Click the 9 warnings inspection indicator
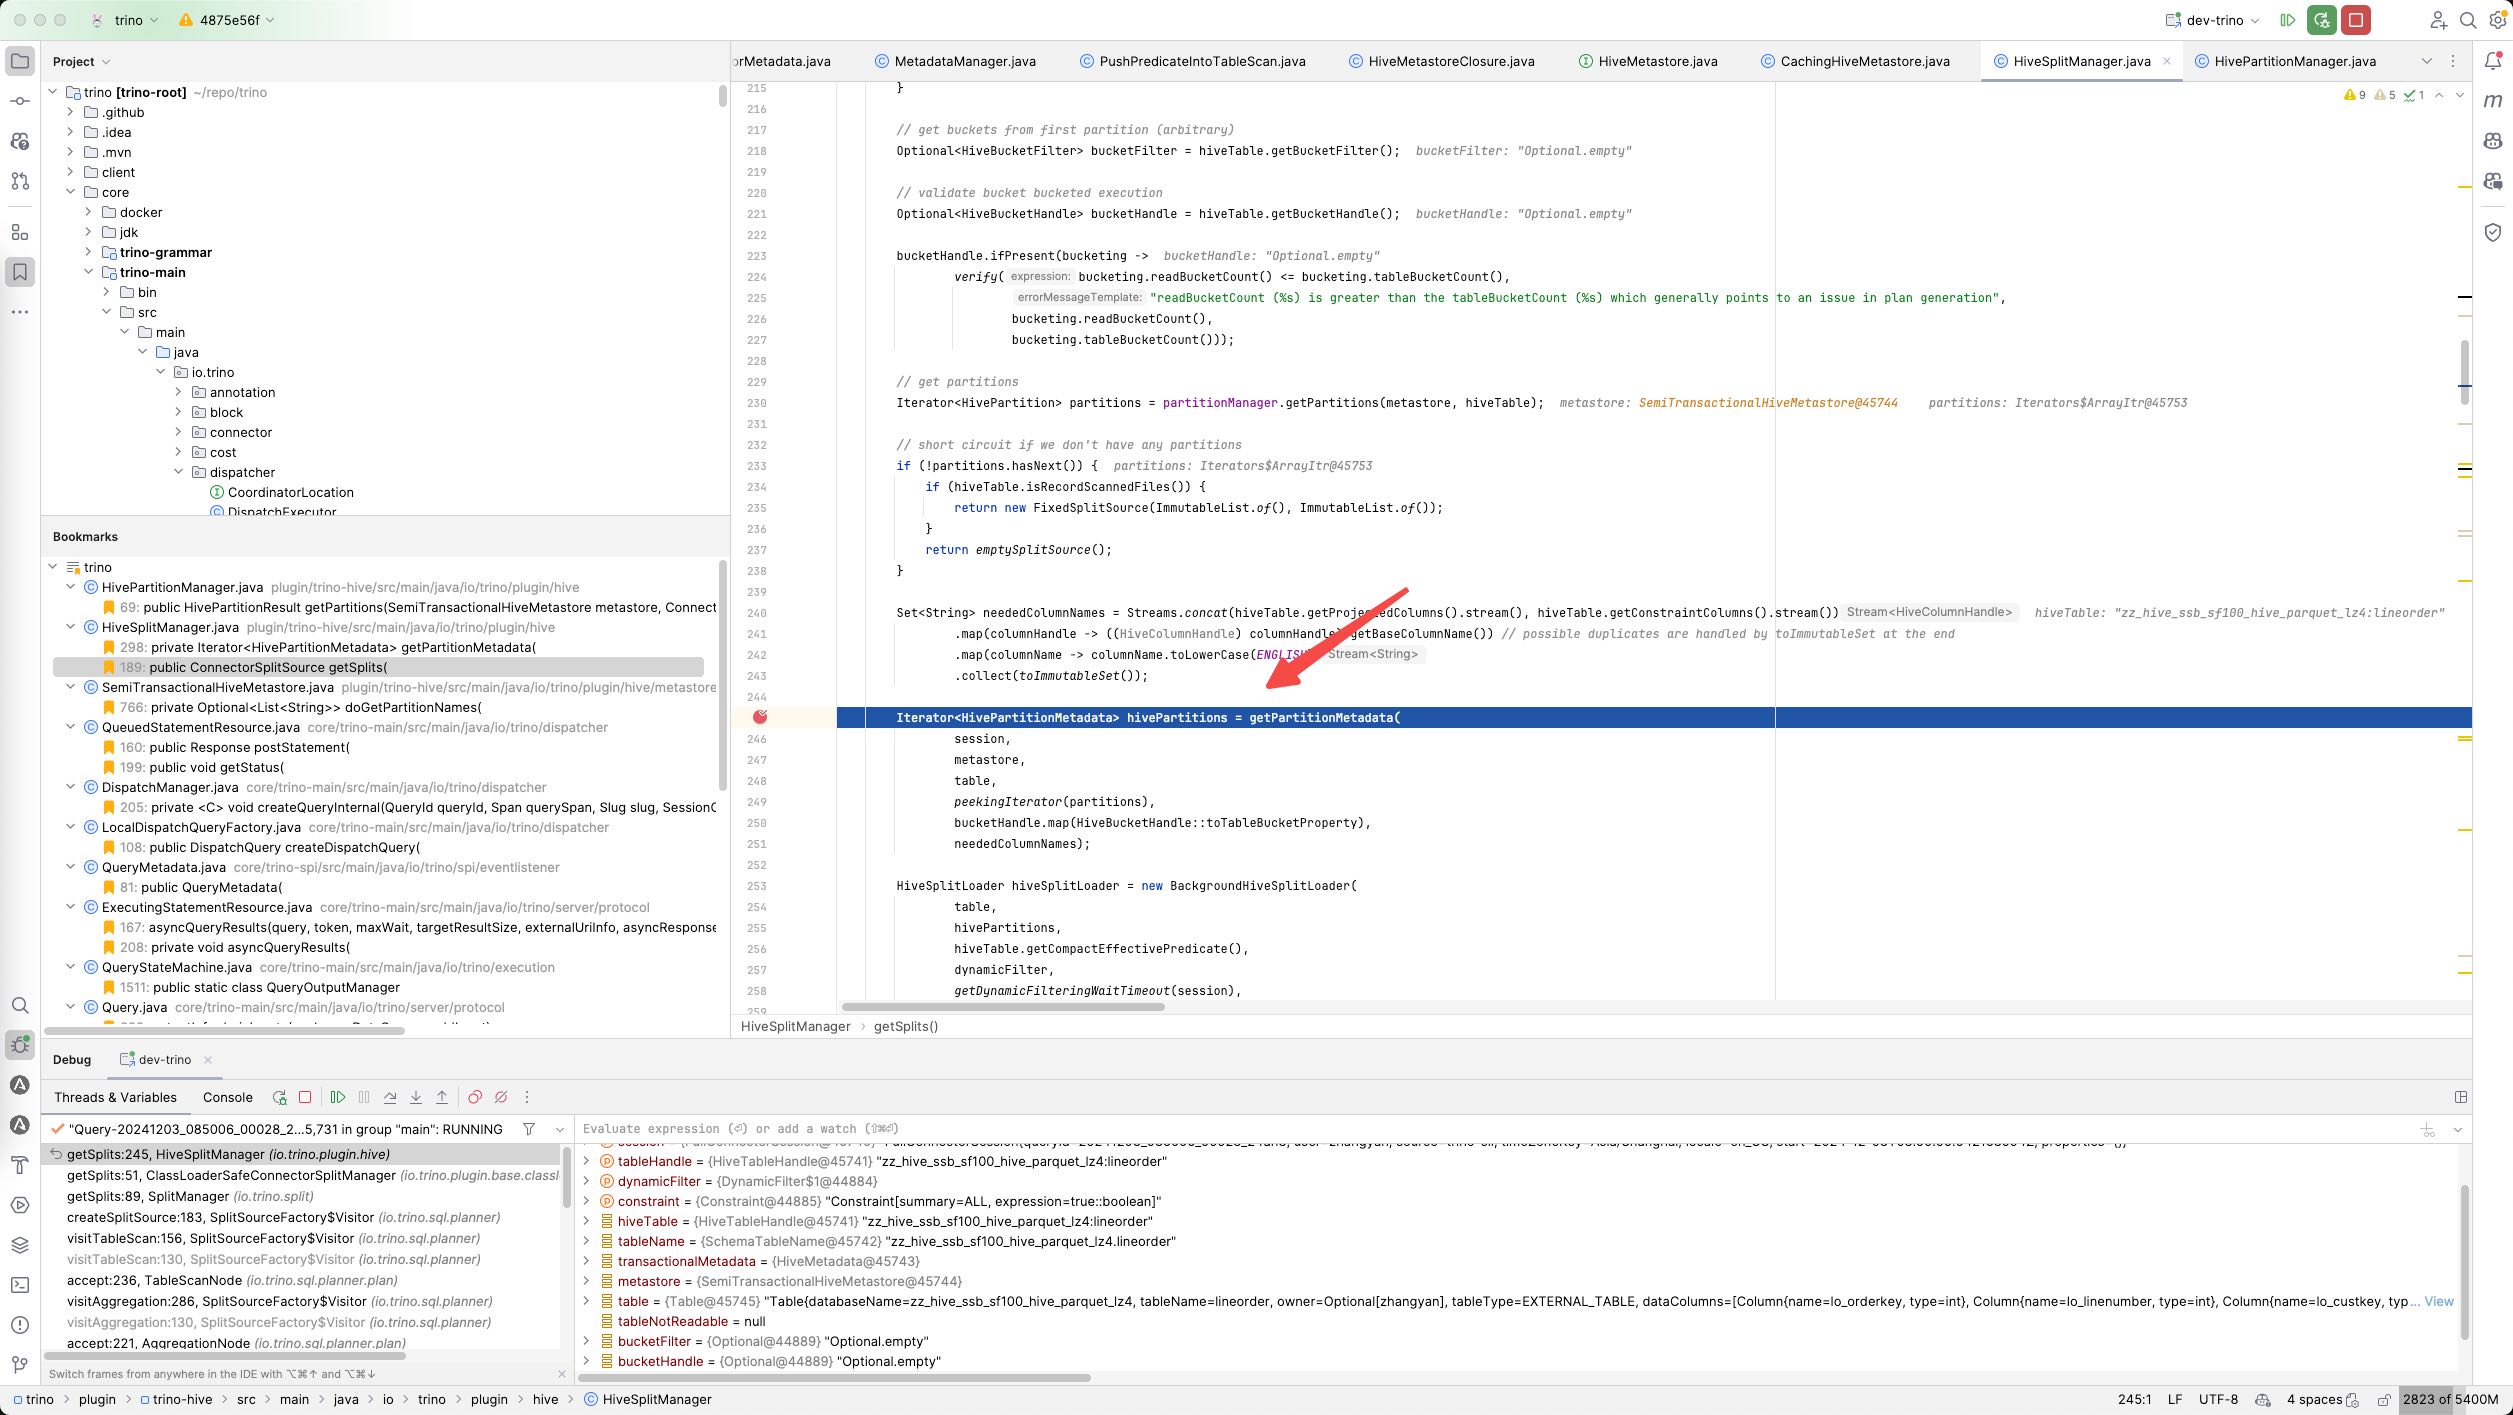This screenshot has width=2513, height=1415. click(2355, 95)
